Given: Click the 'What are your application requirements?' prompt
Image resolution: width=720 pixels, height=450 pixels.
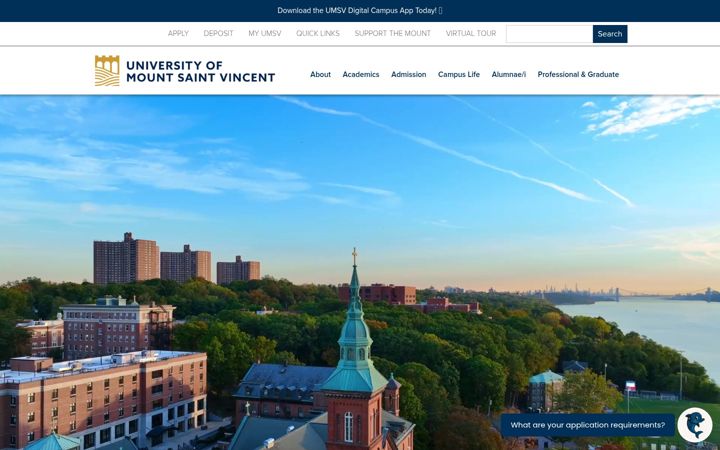Looking at the screenshot, I should tap(587, 425).
